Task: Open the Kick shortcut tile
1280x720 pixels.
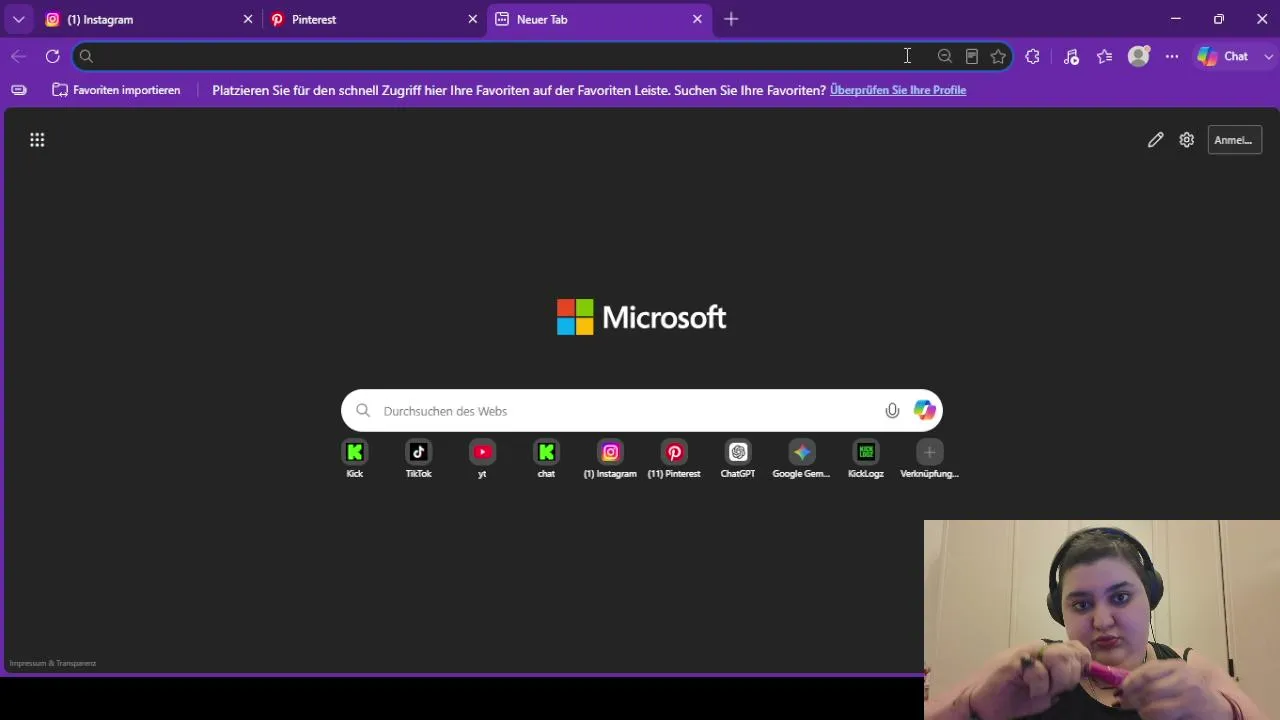Action: tap(355, 460)
